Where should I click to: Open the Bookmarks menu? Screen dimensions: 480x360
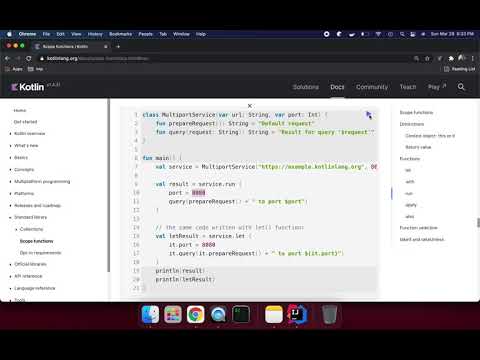pyautogui.click(x=120, y=34)
